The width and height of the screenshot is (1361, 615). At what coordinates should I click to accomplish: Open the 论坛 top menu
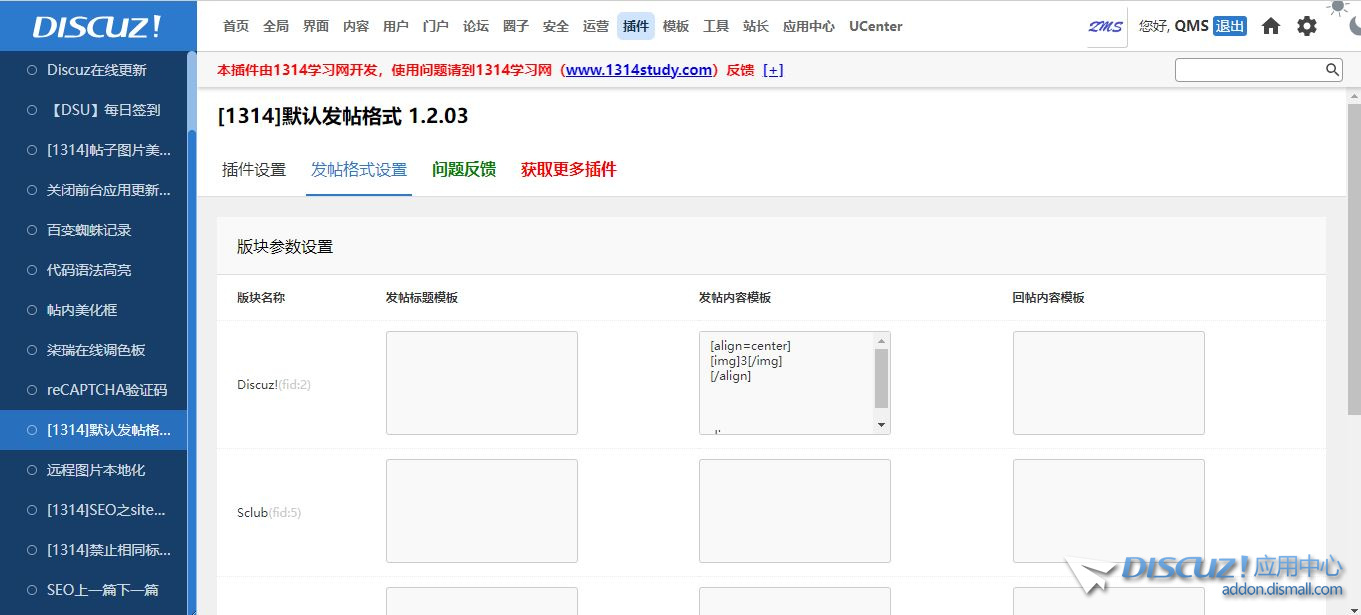[476, 27]
